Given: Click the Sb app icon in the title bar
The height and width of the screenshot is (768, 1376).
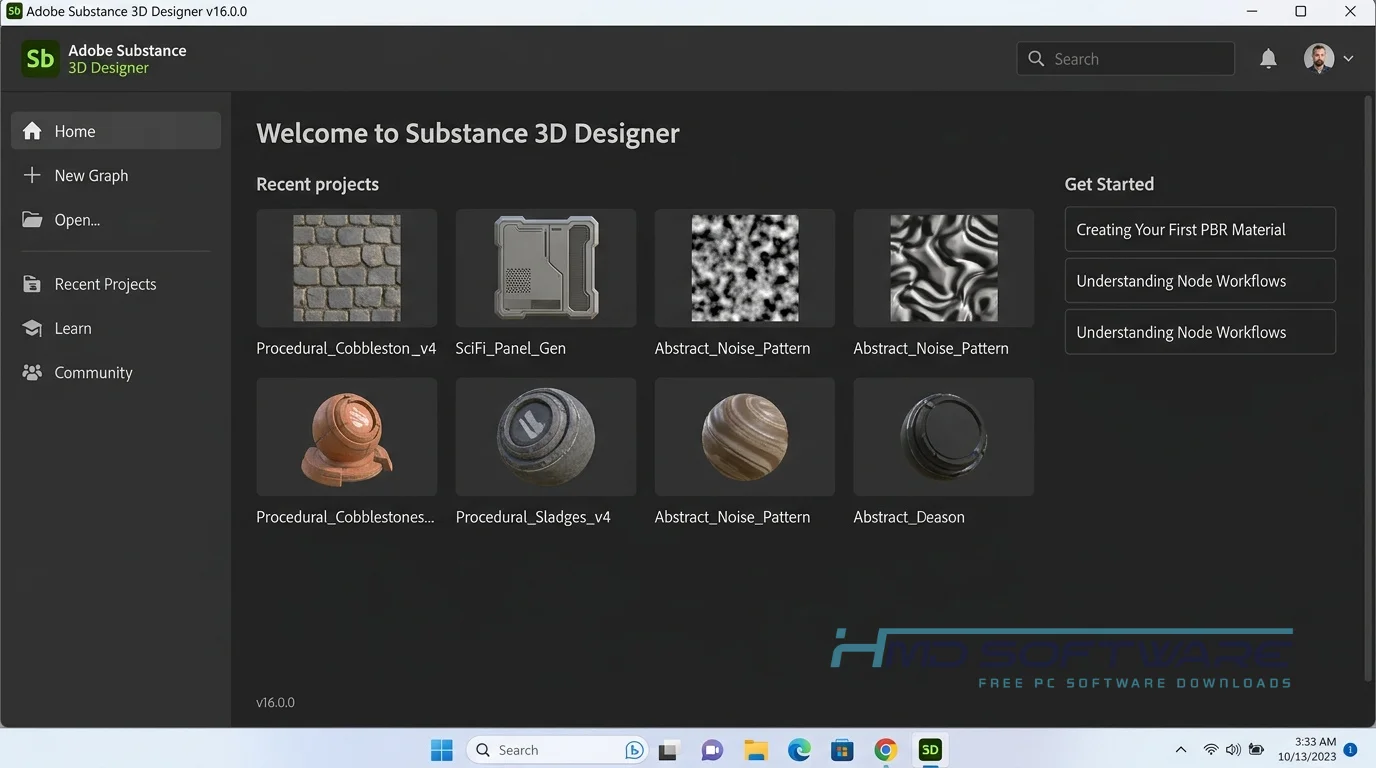Looking at the screenshot, I should pos(14,12).
